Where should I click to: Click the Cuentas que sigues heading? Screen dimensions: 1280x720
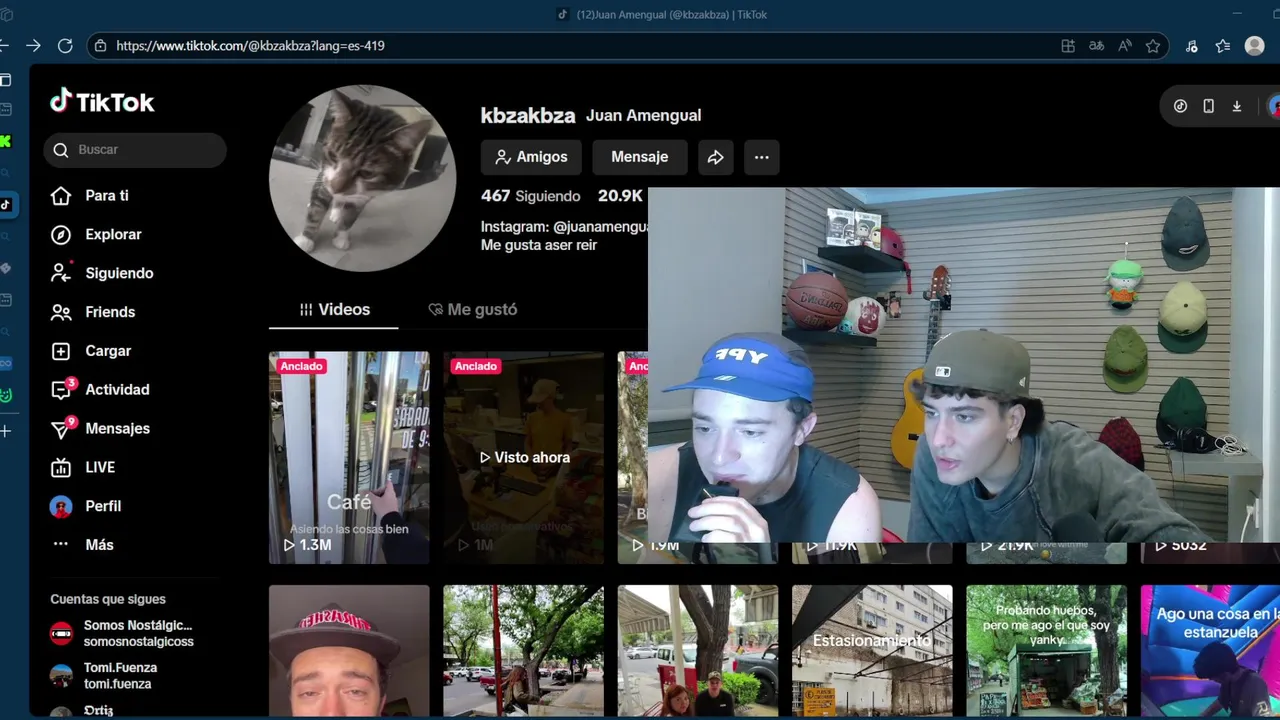pos(108,599)
